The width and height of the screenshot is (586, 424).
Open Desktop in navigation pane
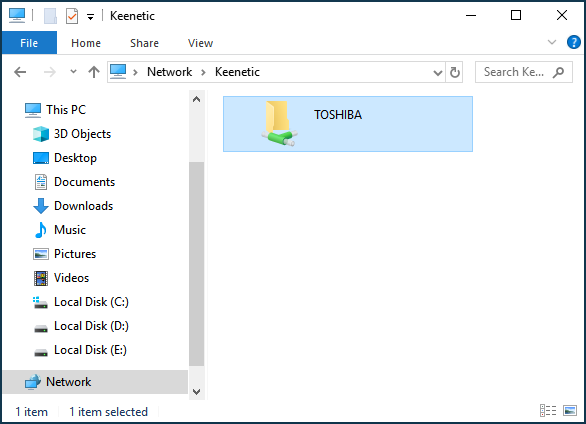[65, 158]
